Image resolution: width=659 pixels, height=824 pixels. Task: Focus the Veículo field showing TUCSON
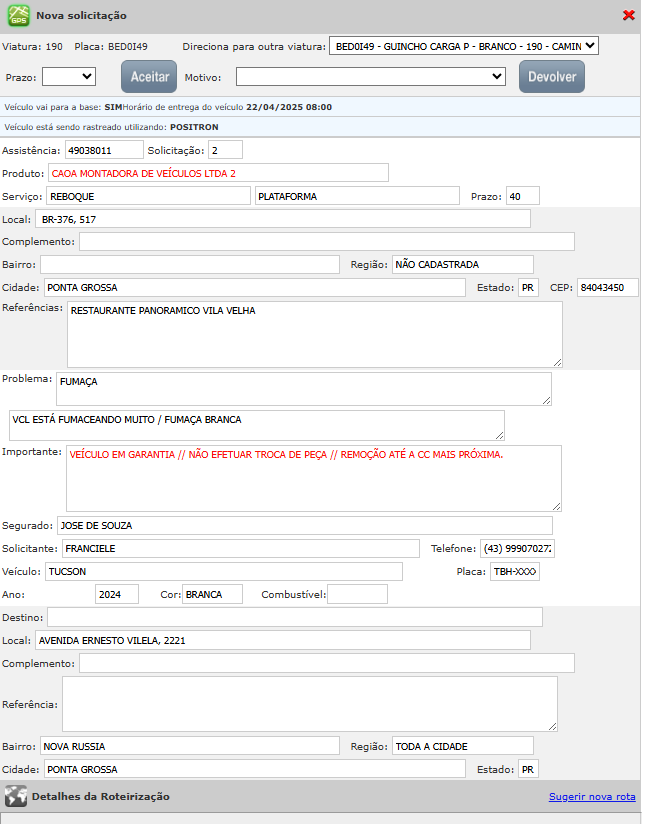click(223, 571)
